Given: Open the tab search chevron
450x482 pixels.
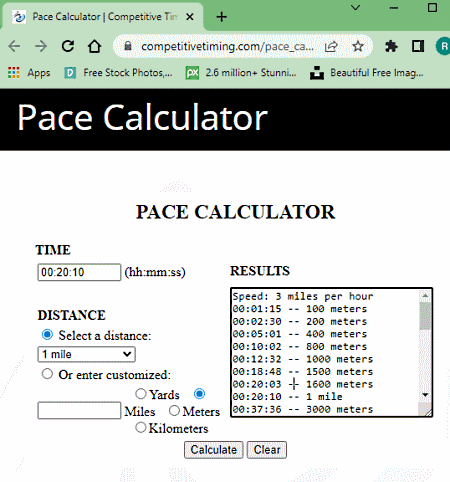Looking at the screenshot, I should tap(356, 7).
